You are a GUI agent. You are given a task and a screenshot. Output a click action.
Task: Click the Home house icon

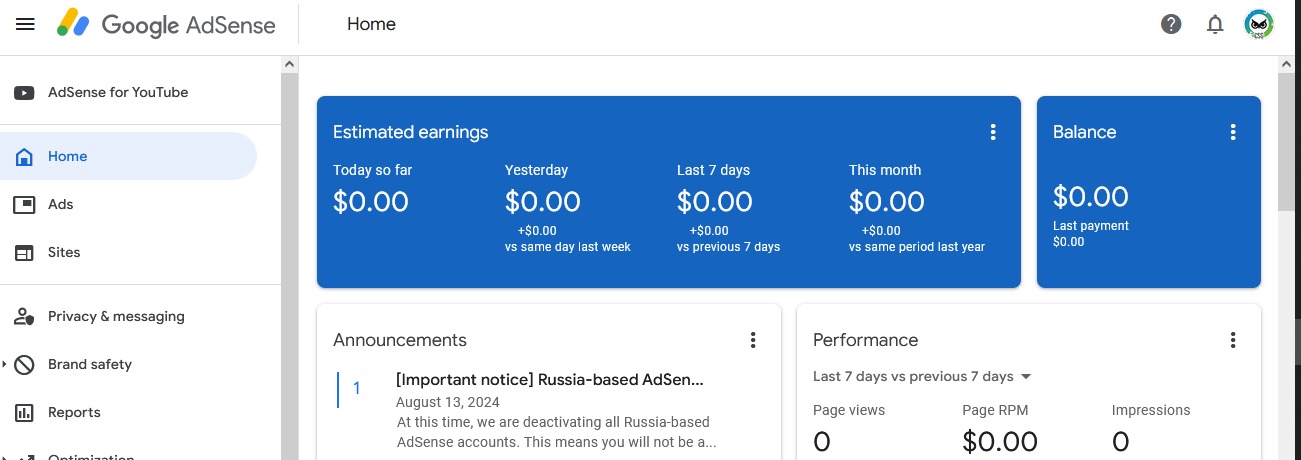pyautogui.click(x=24, y=157)
